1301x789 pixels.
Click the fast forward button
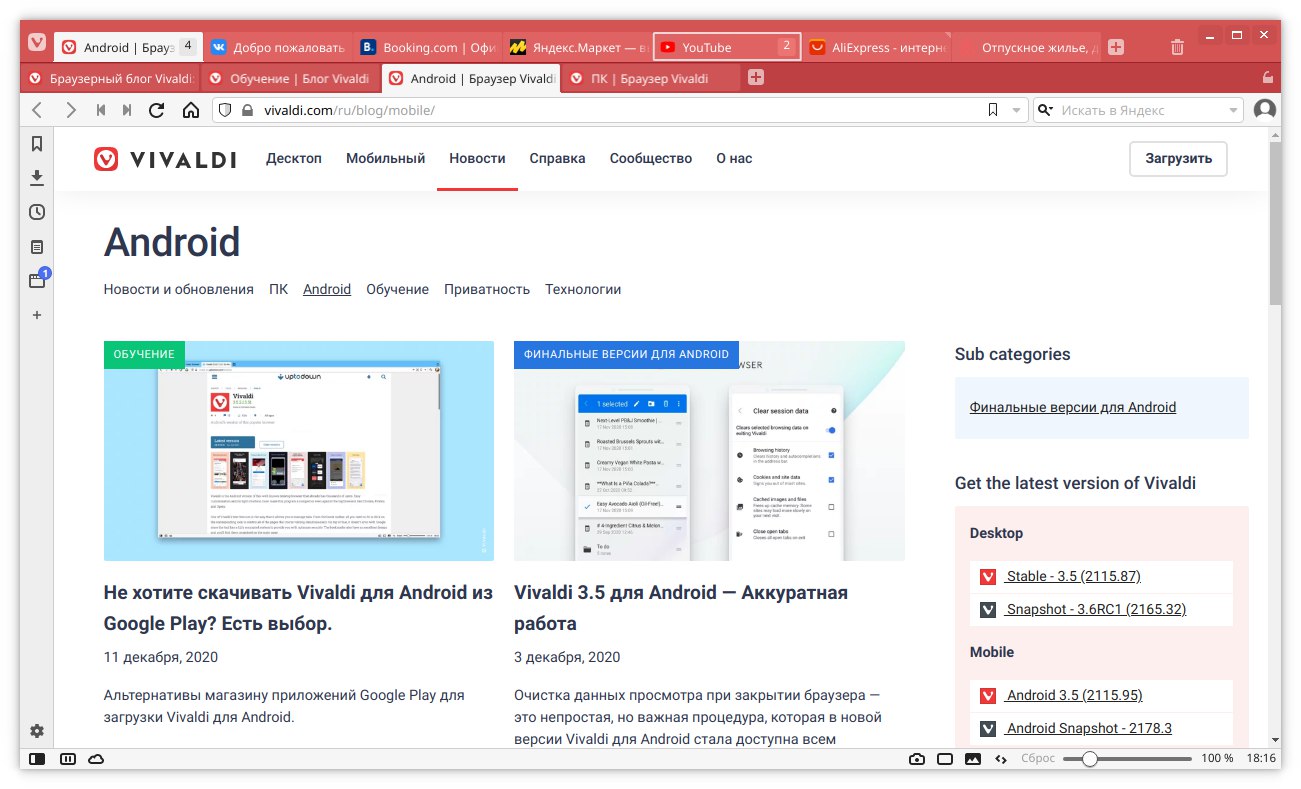[127, 110]
